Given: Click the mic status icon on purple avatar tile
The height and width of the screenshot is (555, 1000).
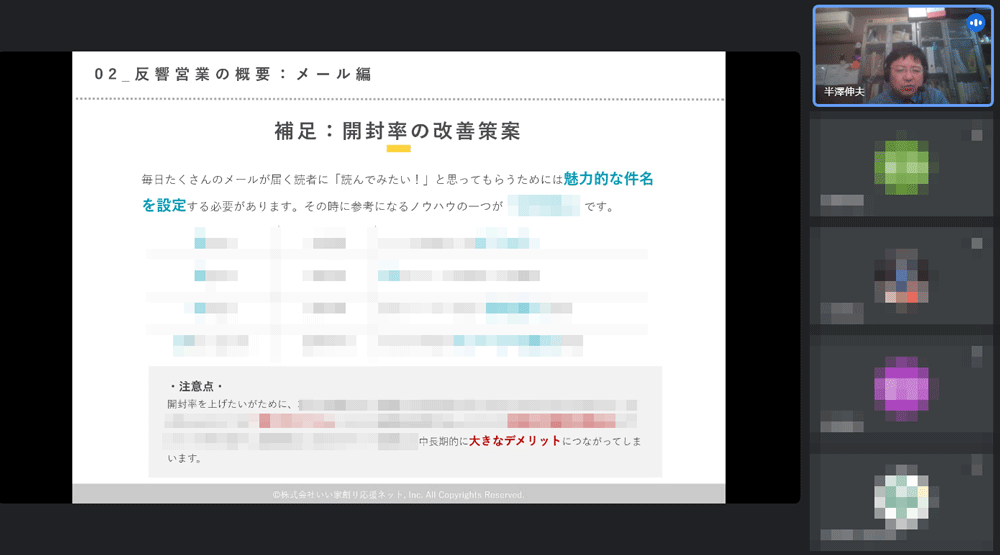Looking at the screenshot, I should click(976, 351).
